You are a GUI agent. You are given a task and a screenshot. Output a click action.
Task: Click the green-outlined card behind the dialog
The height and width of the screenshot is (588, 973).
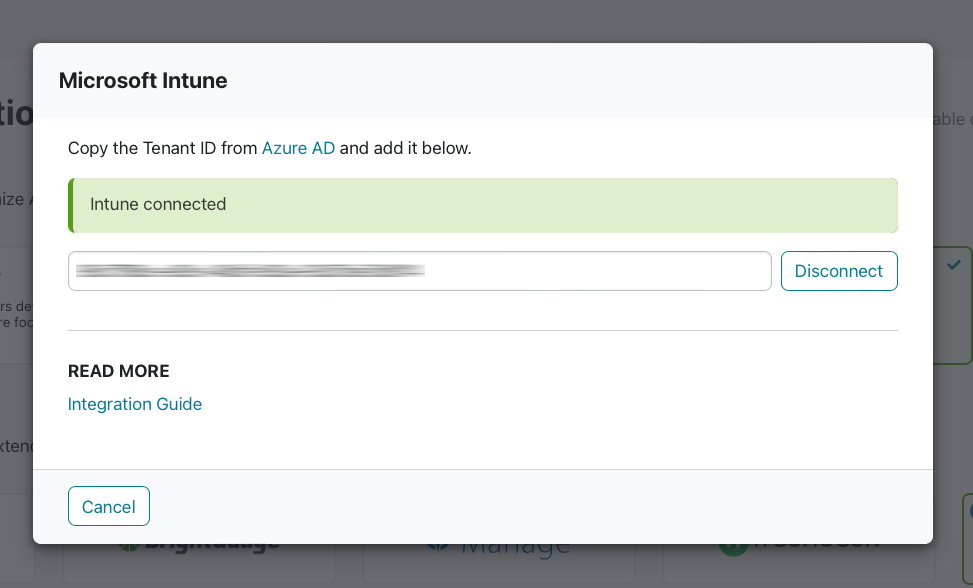click(x=953, y=305)
